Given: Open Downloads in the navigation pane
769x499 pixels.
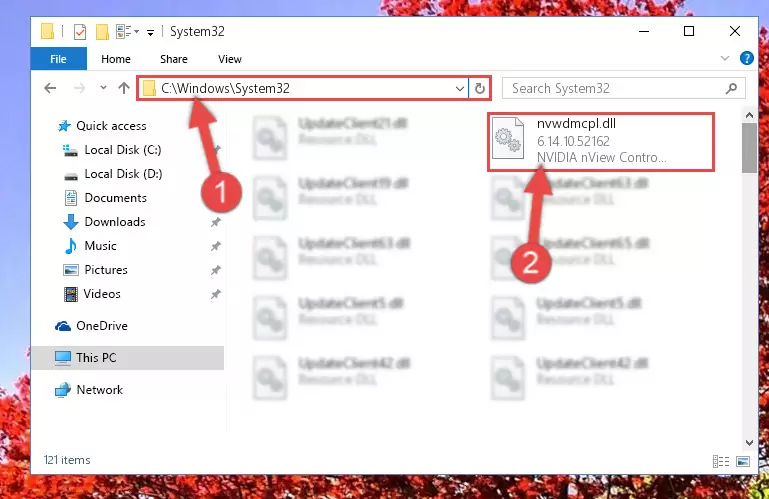Looking at the screenshot, I should pyautogui.click(x=104, y=222).
